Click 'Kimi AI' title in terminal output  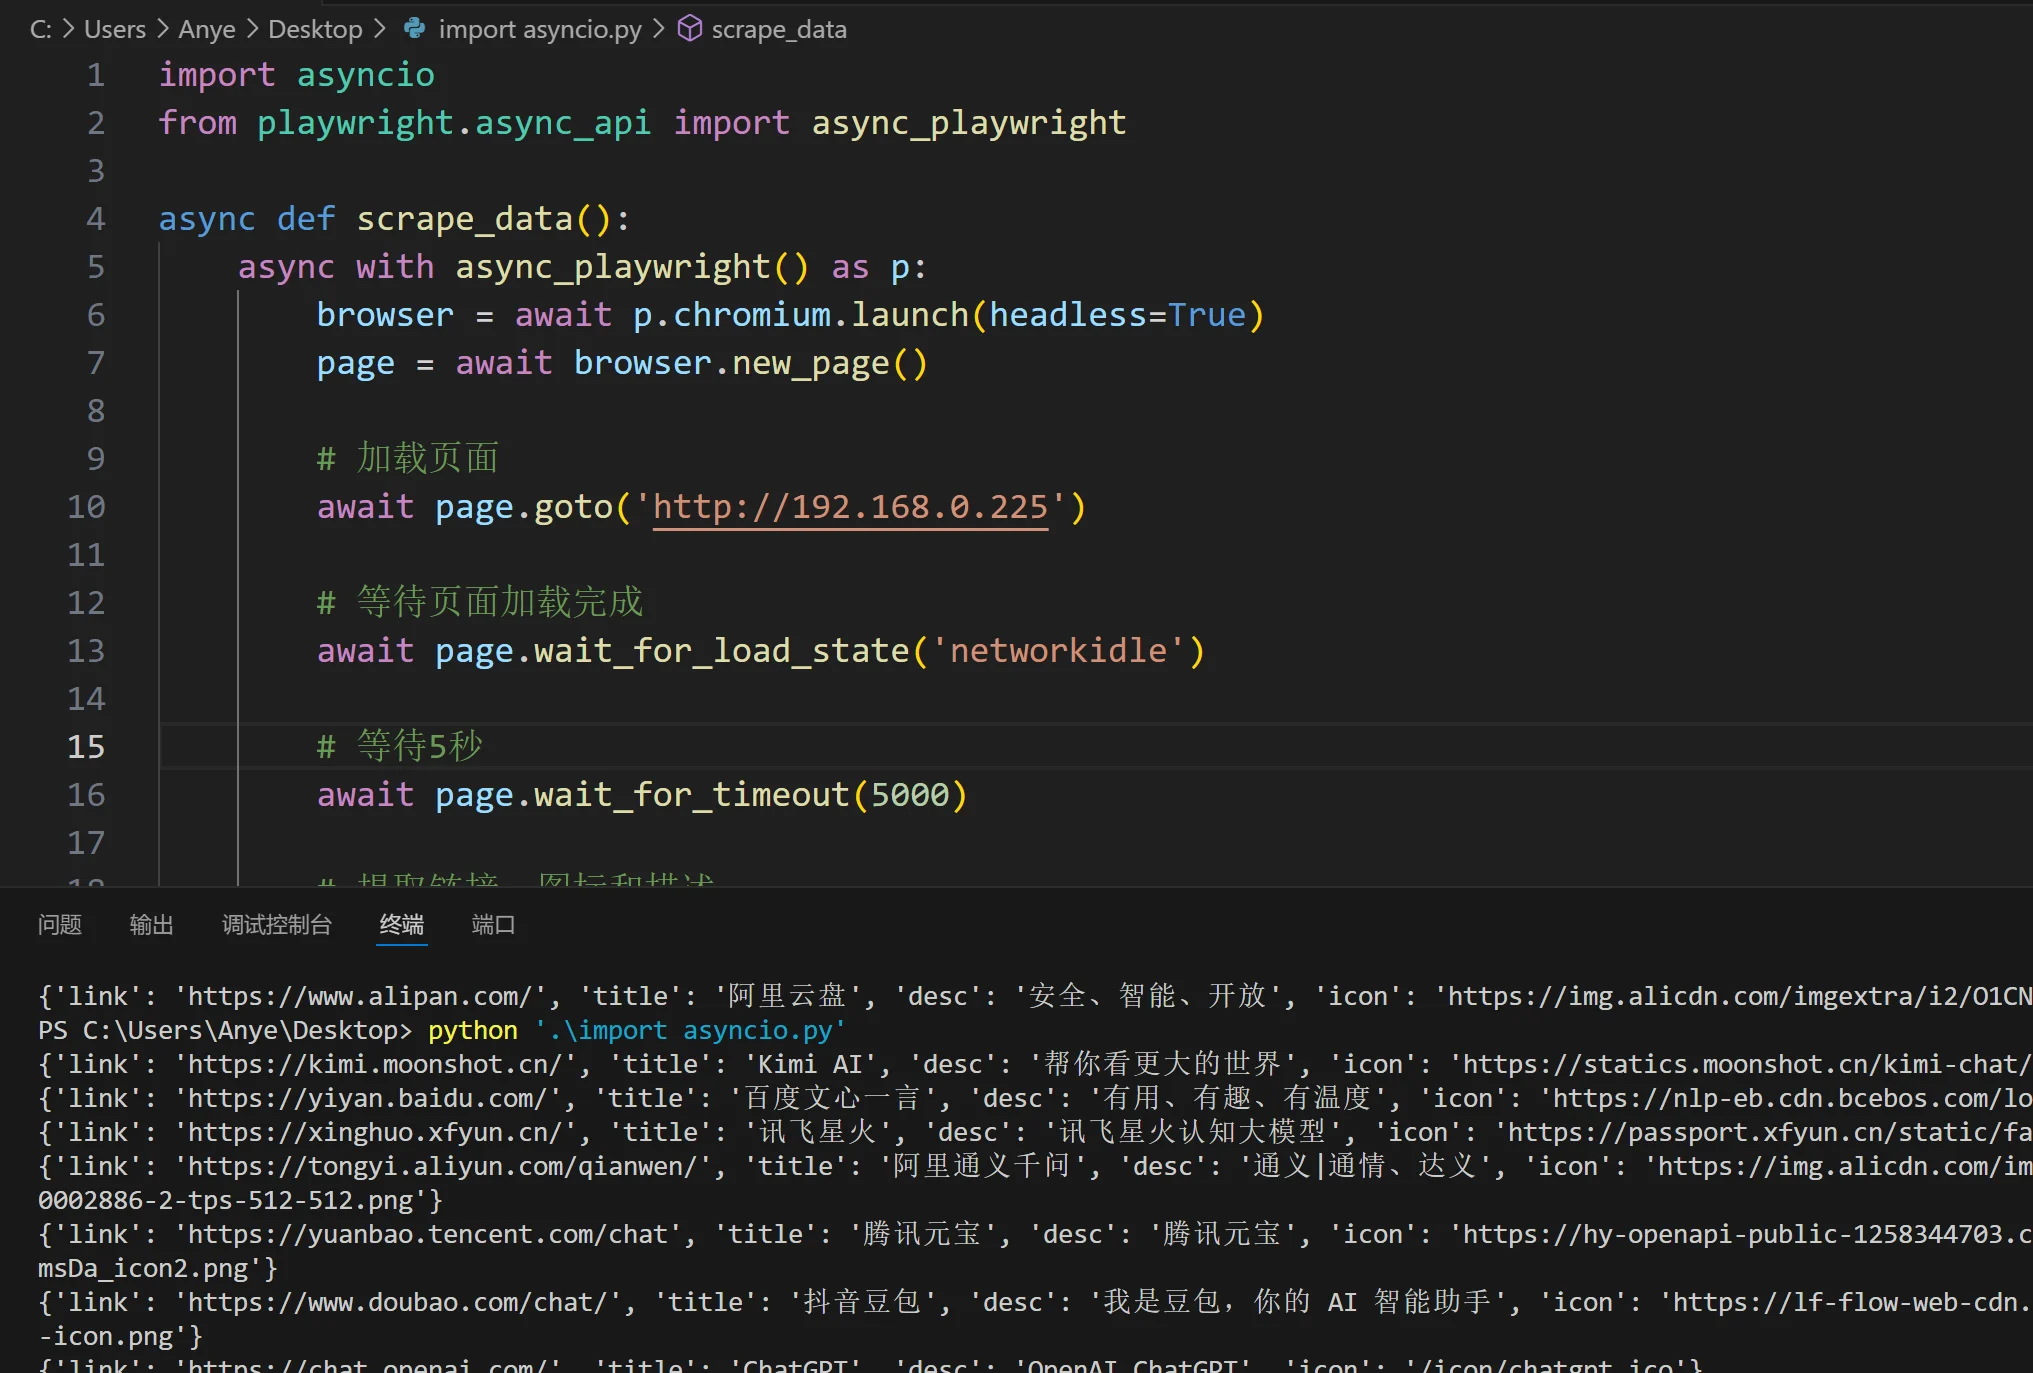coord(809,1064)
